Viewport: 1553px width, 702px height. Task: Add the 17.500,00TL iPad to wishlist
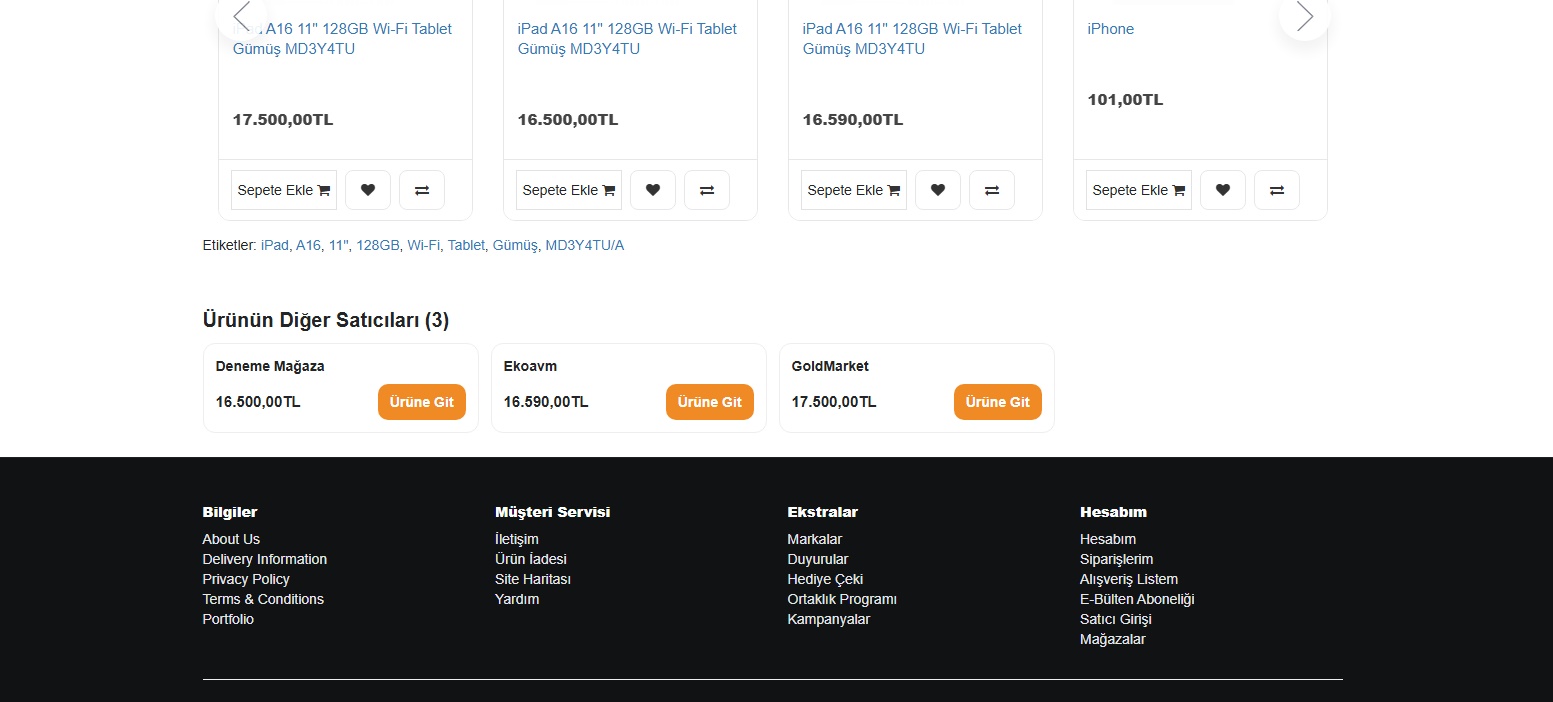[368, 190]
